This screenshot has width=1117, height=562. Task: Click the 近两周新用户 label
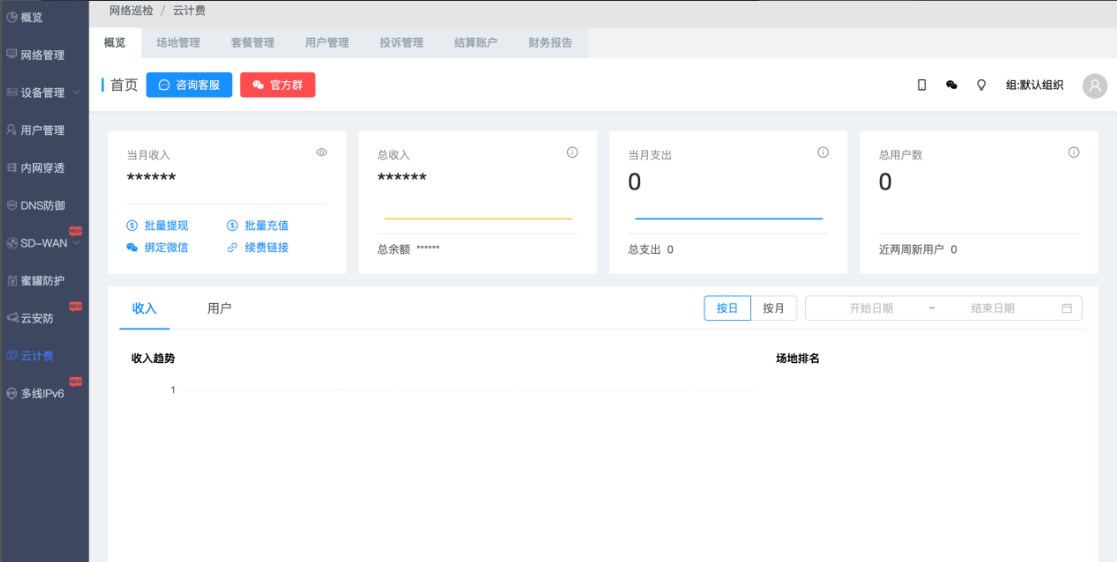pos(912,249)
